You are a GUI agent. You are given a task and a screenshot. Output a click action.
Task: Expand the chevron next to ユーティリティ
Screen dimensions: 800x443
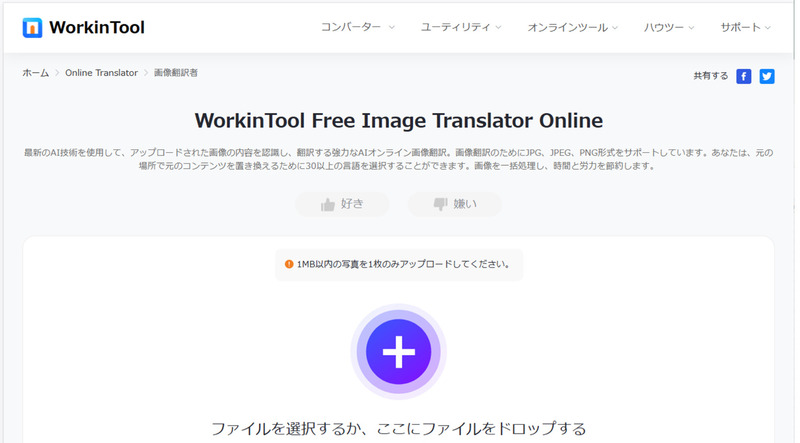tap(498, 28)
